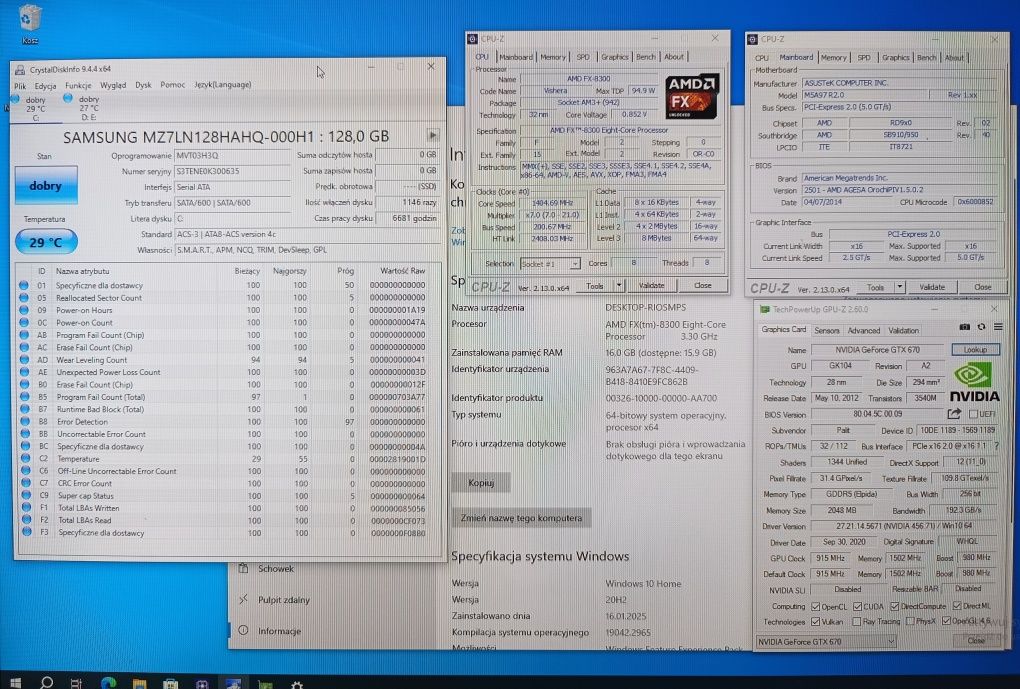The height and width of the screenshot is (689, 1020).
Task: Toggle the Ray Tracing checkbox
Action: 856,622
